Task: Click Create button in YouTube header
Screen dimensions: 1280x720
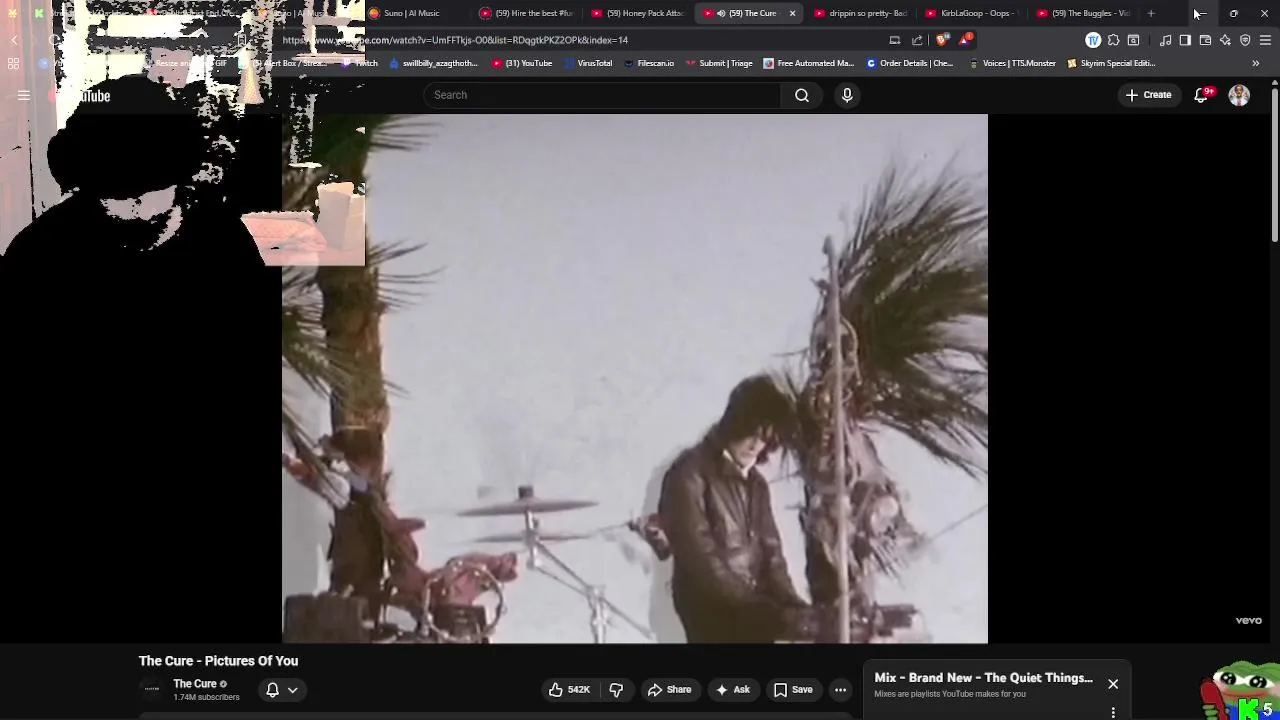Action: pos(1148,95)
